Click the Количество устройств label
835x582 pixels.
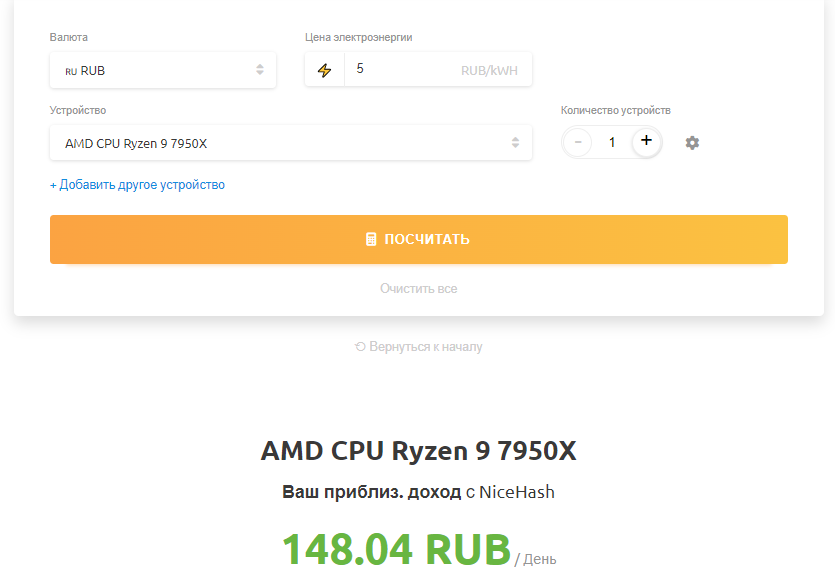point(615,110)
